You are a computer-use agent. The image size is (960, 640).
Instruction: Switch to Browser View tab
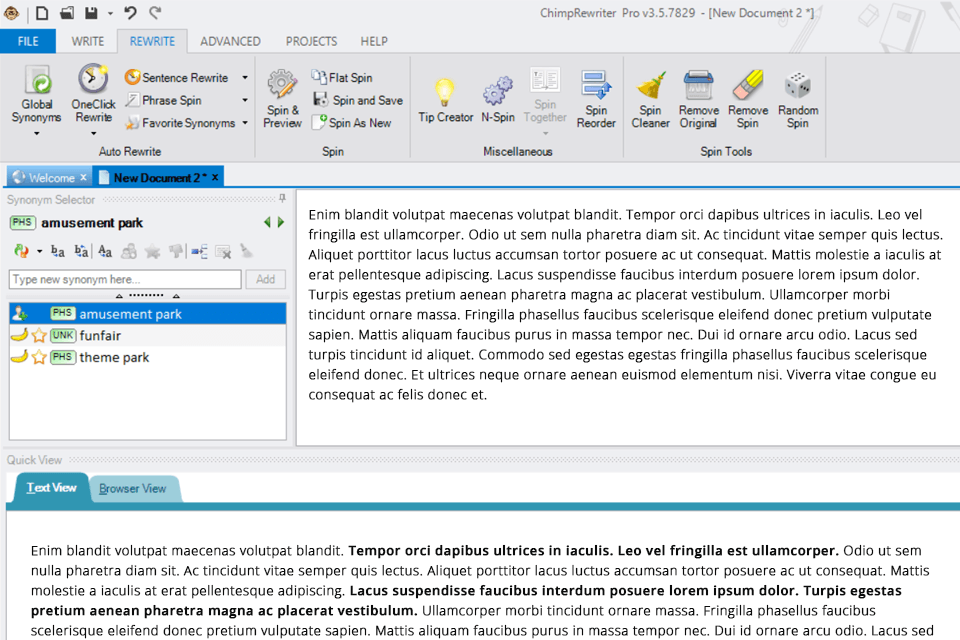click(133, 489)
